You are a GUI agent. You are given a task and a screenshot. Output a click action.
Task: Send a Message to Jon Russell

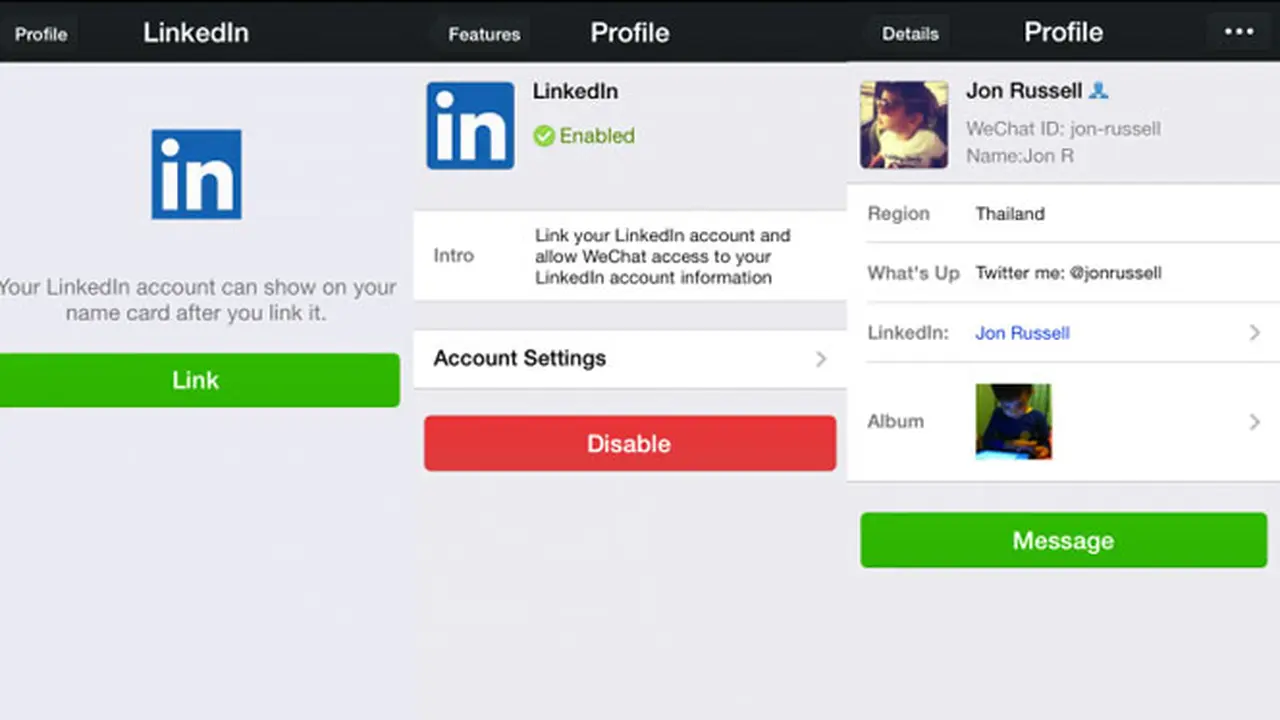pos(1063,540)
